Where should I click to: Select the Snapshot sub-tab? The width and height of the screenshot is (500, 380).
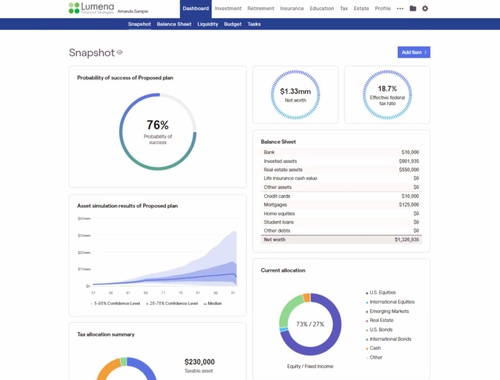tap(139, 24)
